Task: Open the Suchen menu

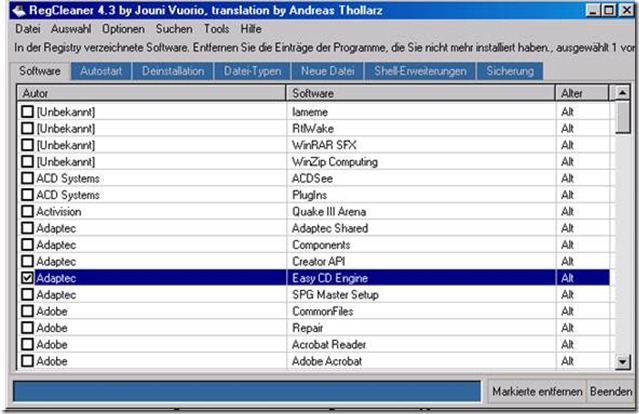Action: (174, 29)
